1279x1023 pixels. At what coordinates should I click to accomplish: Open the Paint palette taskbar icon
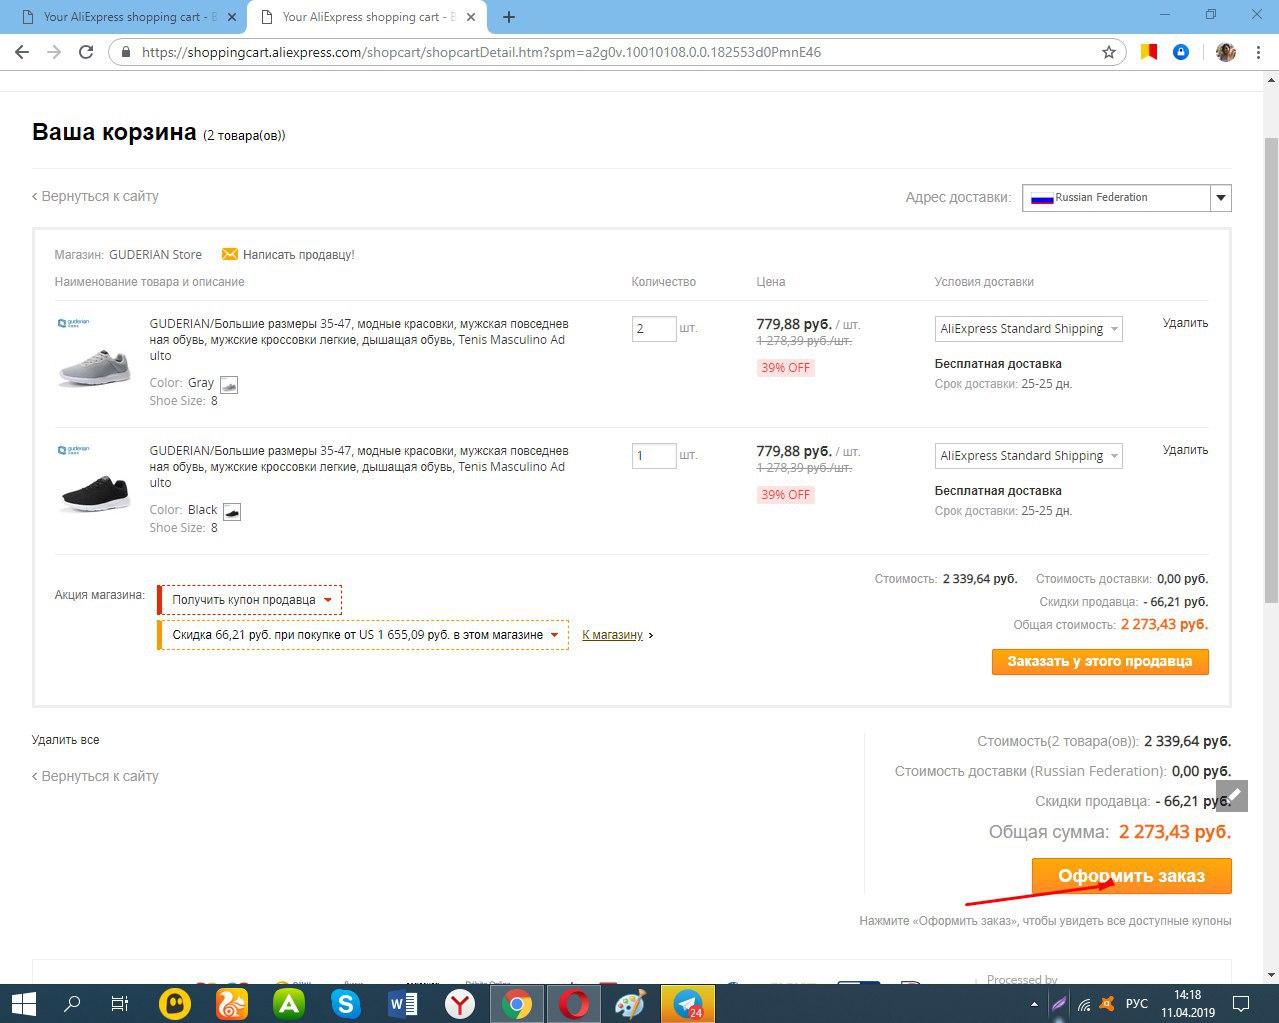pos(630,1003)
